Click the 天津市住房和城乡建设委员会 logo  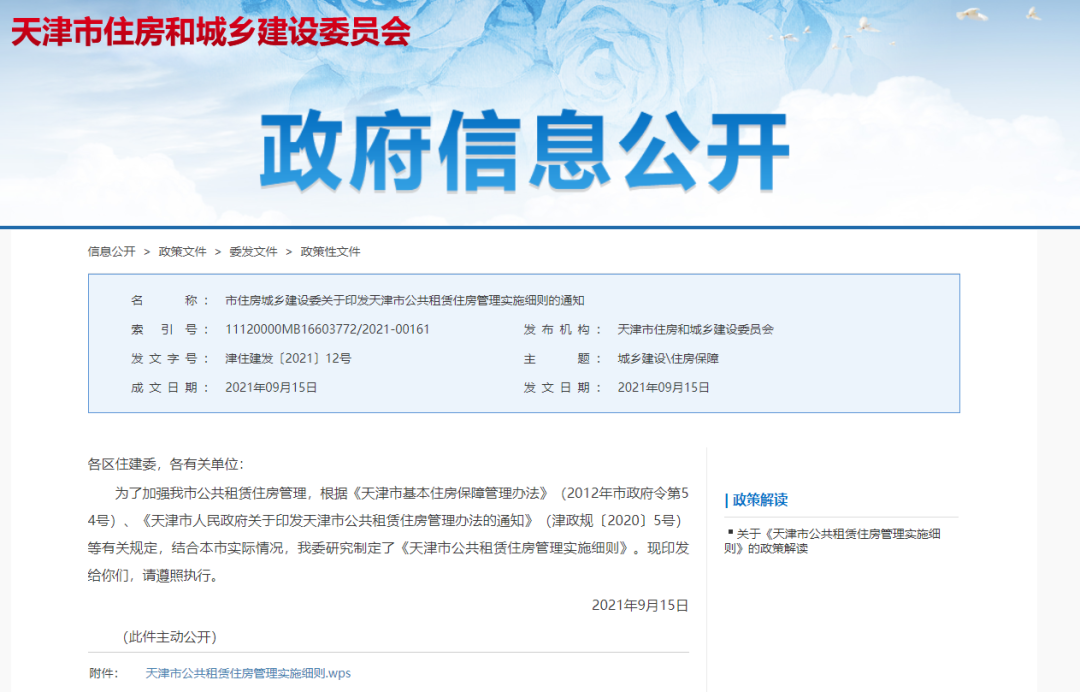208,34
